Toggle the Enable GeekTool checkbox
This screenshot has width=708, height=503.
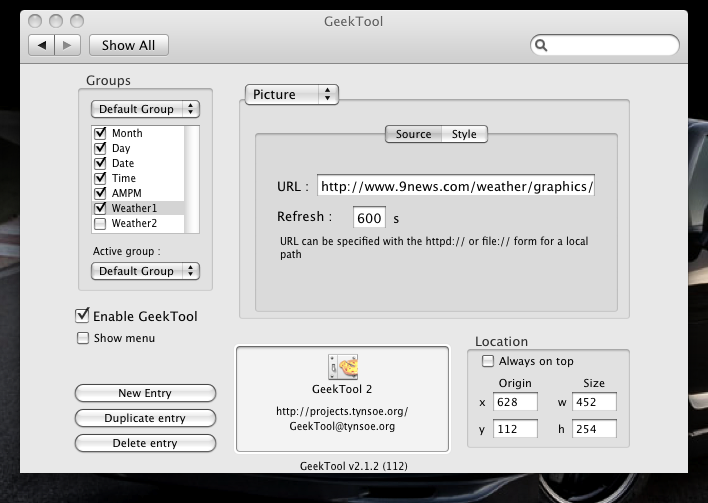pos(82,315)
